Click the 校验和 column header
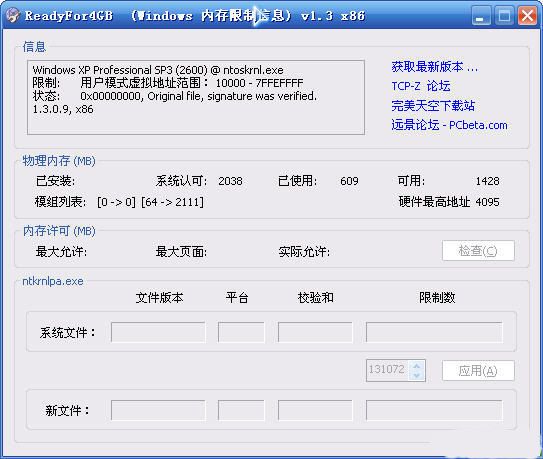This screenshot has height=459, width=543. point(315,298)
